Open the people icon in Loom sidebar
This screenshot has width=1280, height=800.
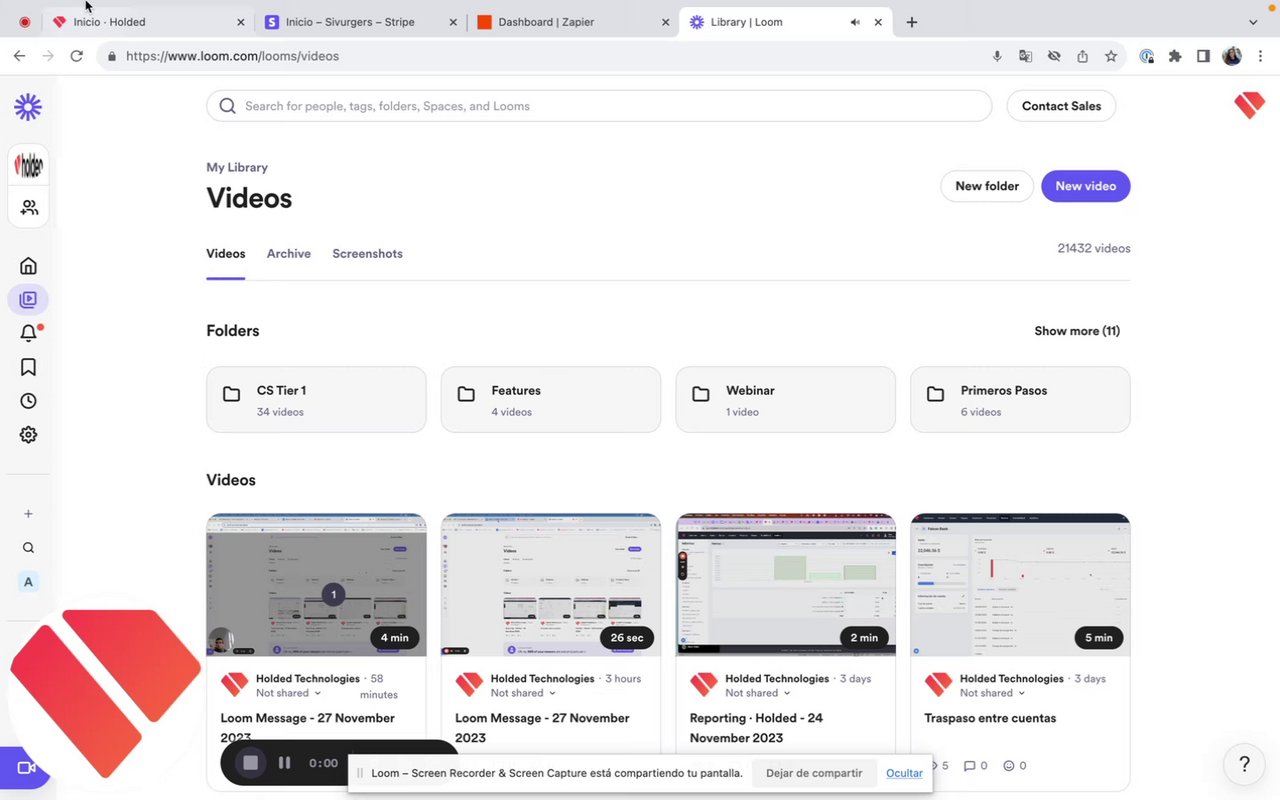pyautogui.click(x=29, y=208)
